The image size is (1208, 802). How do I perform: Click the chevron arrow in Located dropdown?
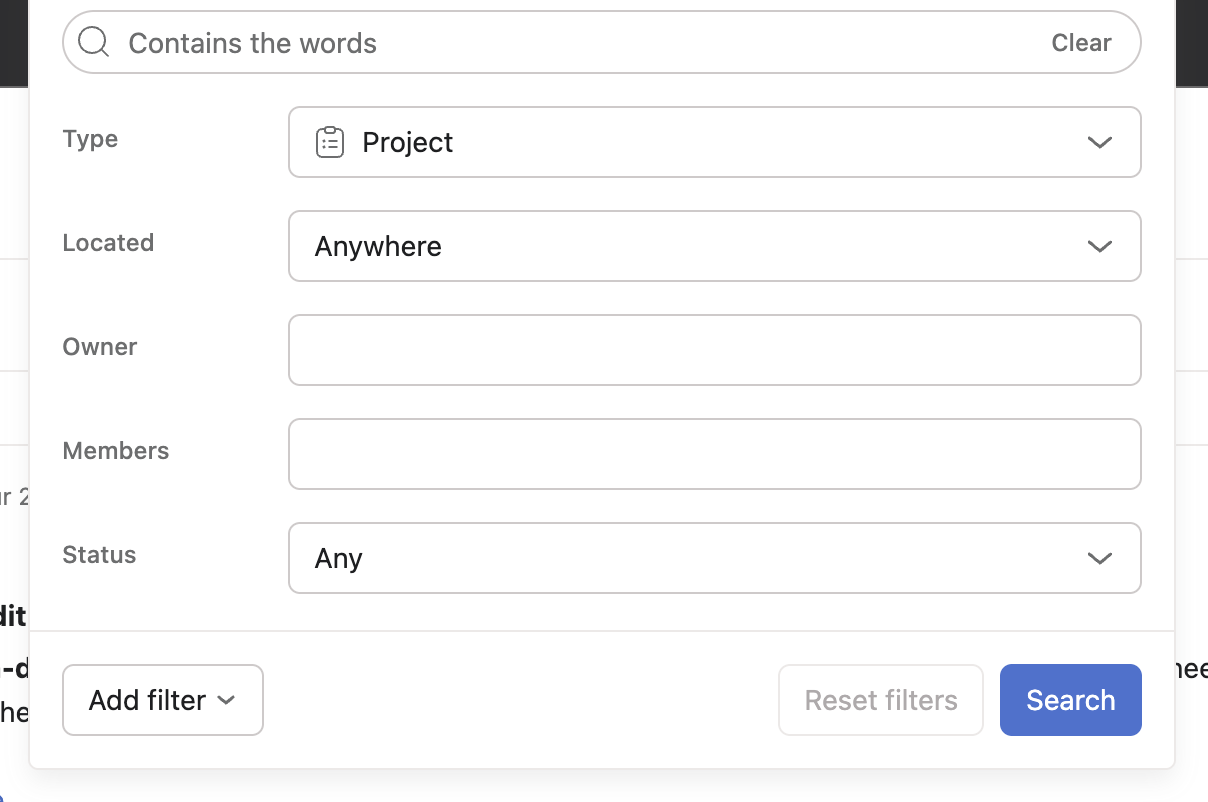1099,246
